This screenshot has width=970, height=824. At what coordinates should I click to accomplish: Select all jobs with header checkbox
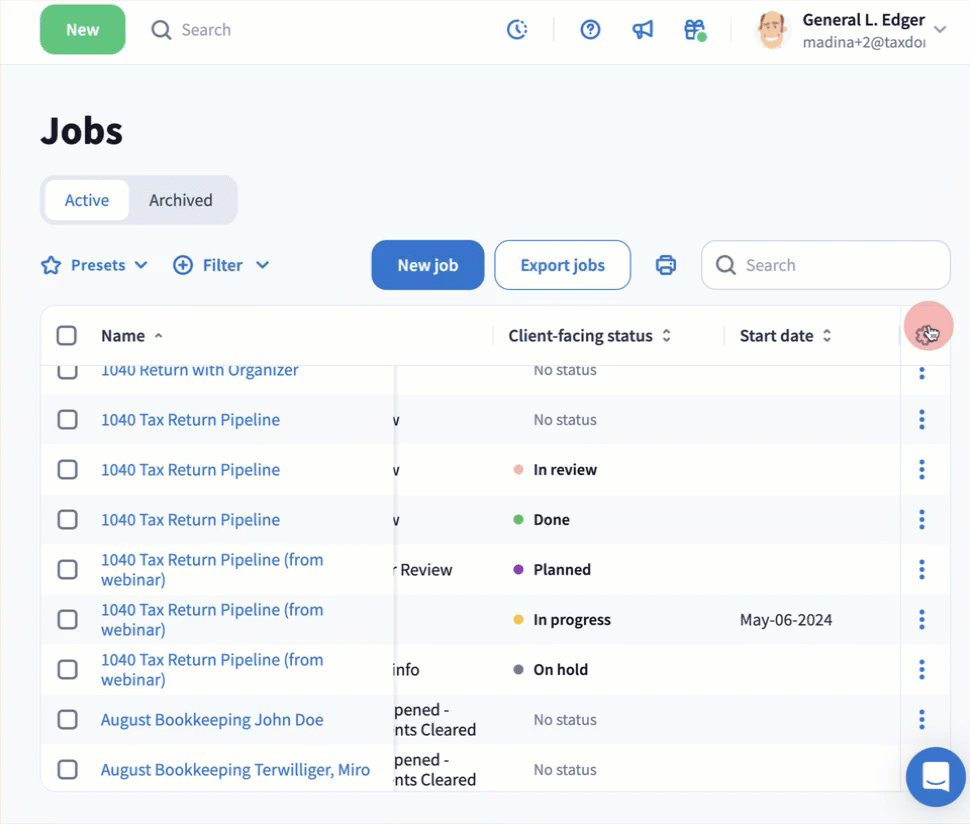point(67,336)
